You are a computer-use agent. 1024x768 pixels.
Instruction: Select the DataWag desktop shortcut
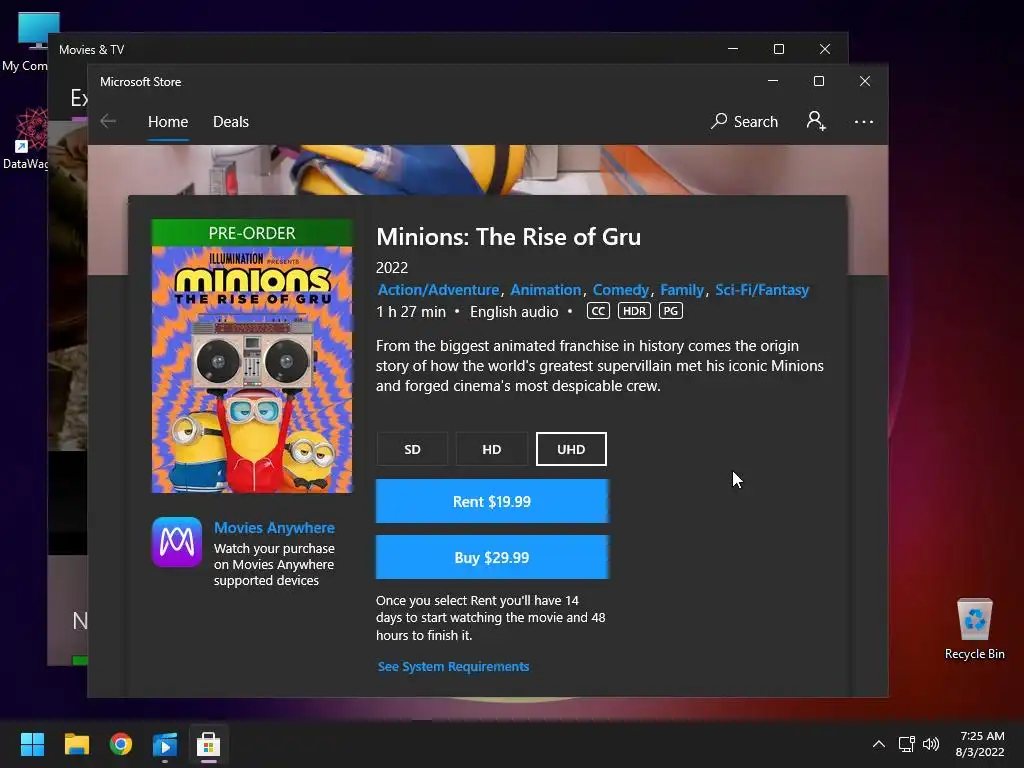(x=26, y=139)
